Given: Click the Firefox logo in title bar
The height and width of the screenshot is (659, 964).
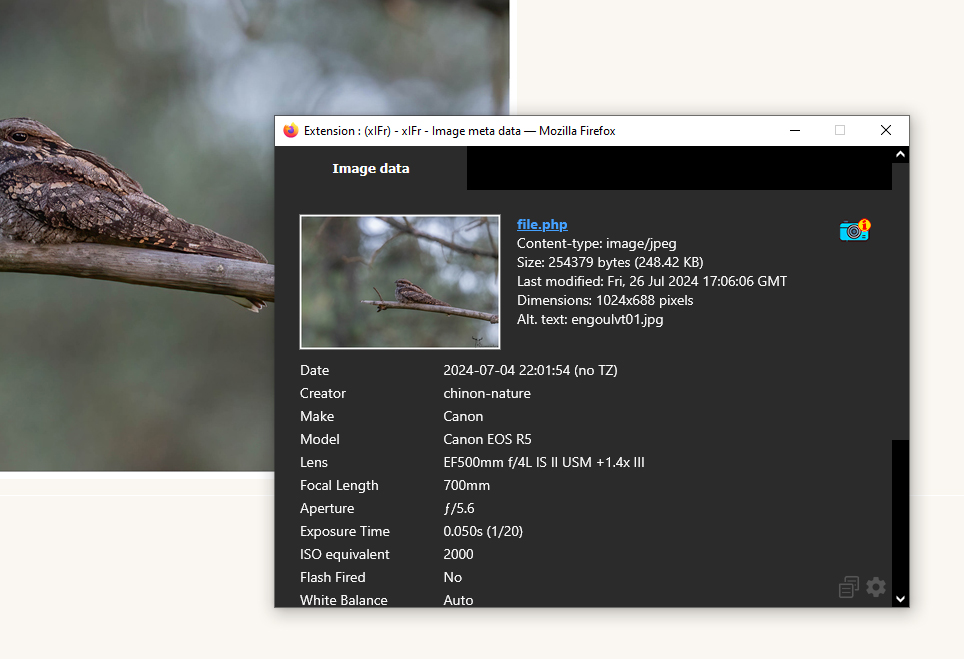Looking at the screenshot, I should 291,131.
